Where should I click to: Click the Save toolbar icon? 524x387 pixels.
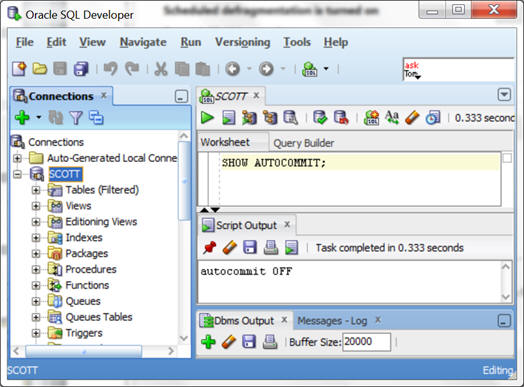point(60,69)
